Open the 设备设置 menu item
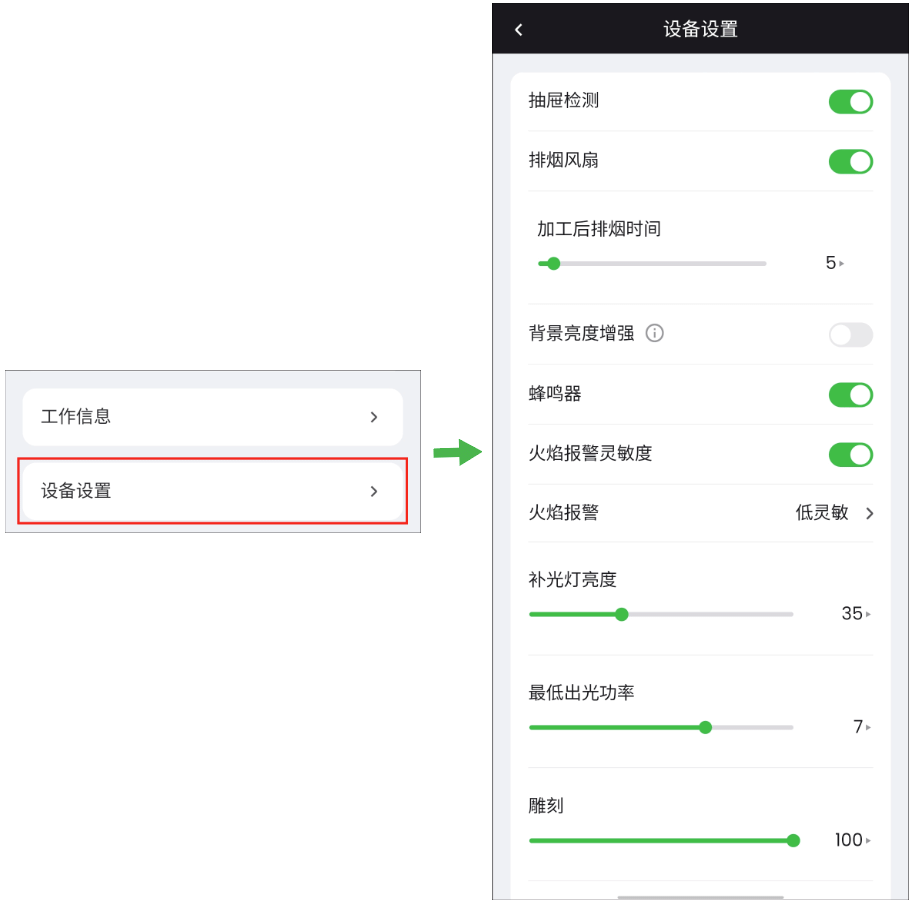Screen dimensions: 914x906 coord(213,491)
